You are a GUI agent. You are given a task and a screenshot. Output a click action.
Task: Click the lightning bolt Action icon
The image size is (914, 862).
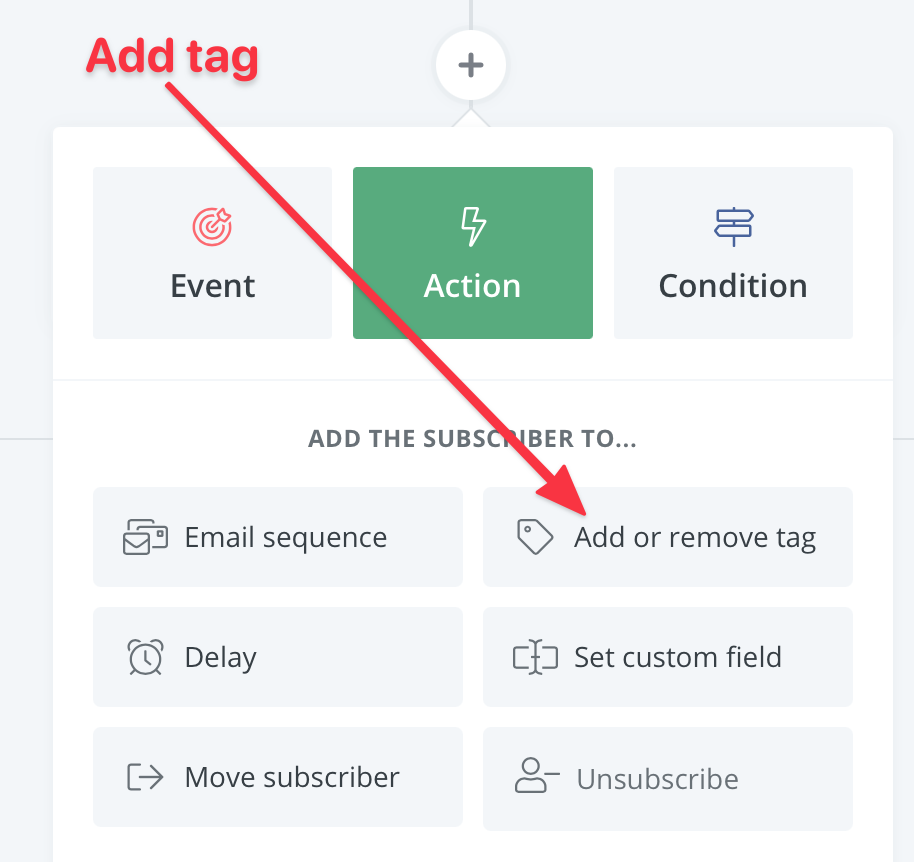click(472, 227)
